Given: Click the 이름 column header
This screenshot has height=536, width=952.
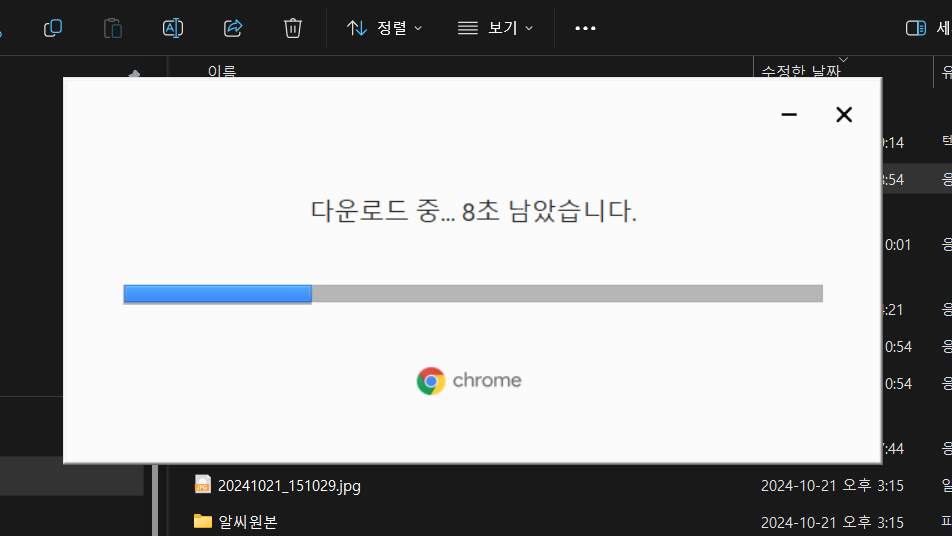Looking at the screenshot, I should tap(222, 70).
